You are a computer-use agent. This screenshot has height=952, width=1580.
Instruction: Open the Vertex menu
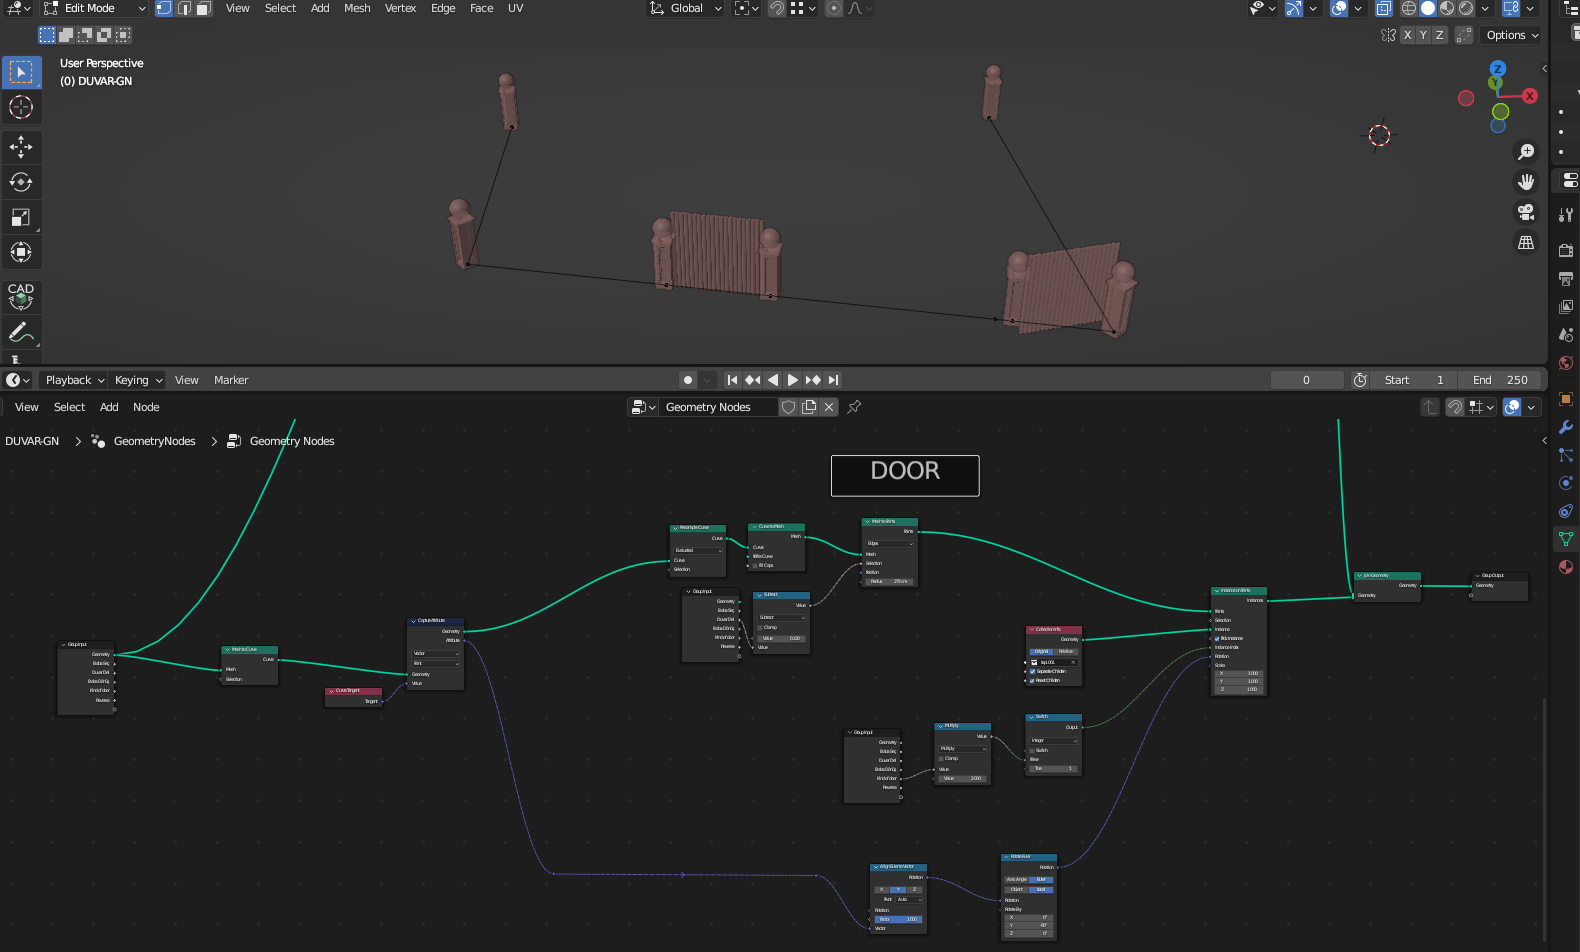click(400, 8)
